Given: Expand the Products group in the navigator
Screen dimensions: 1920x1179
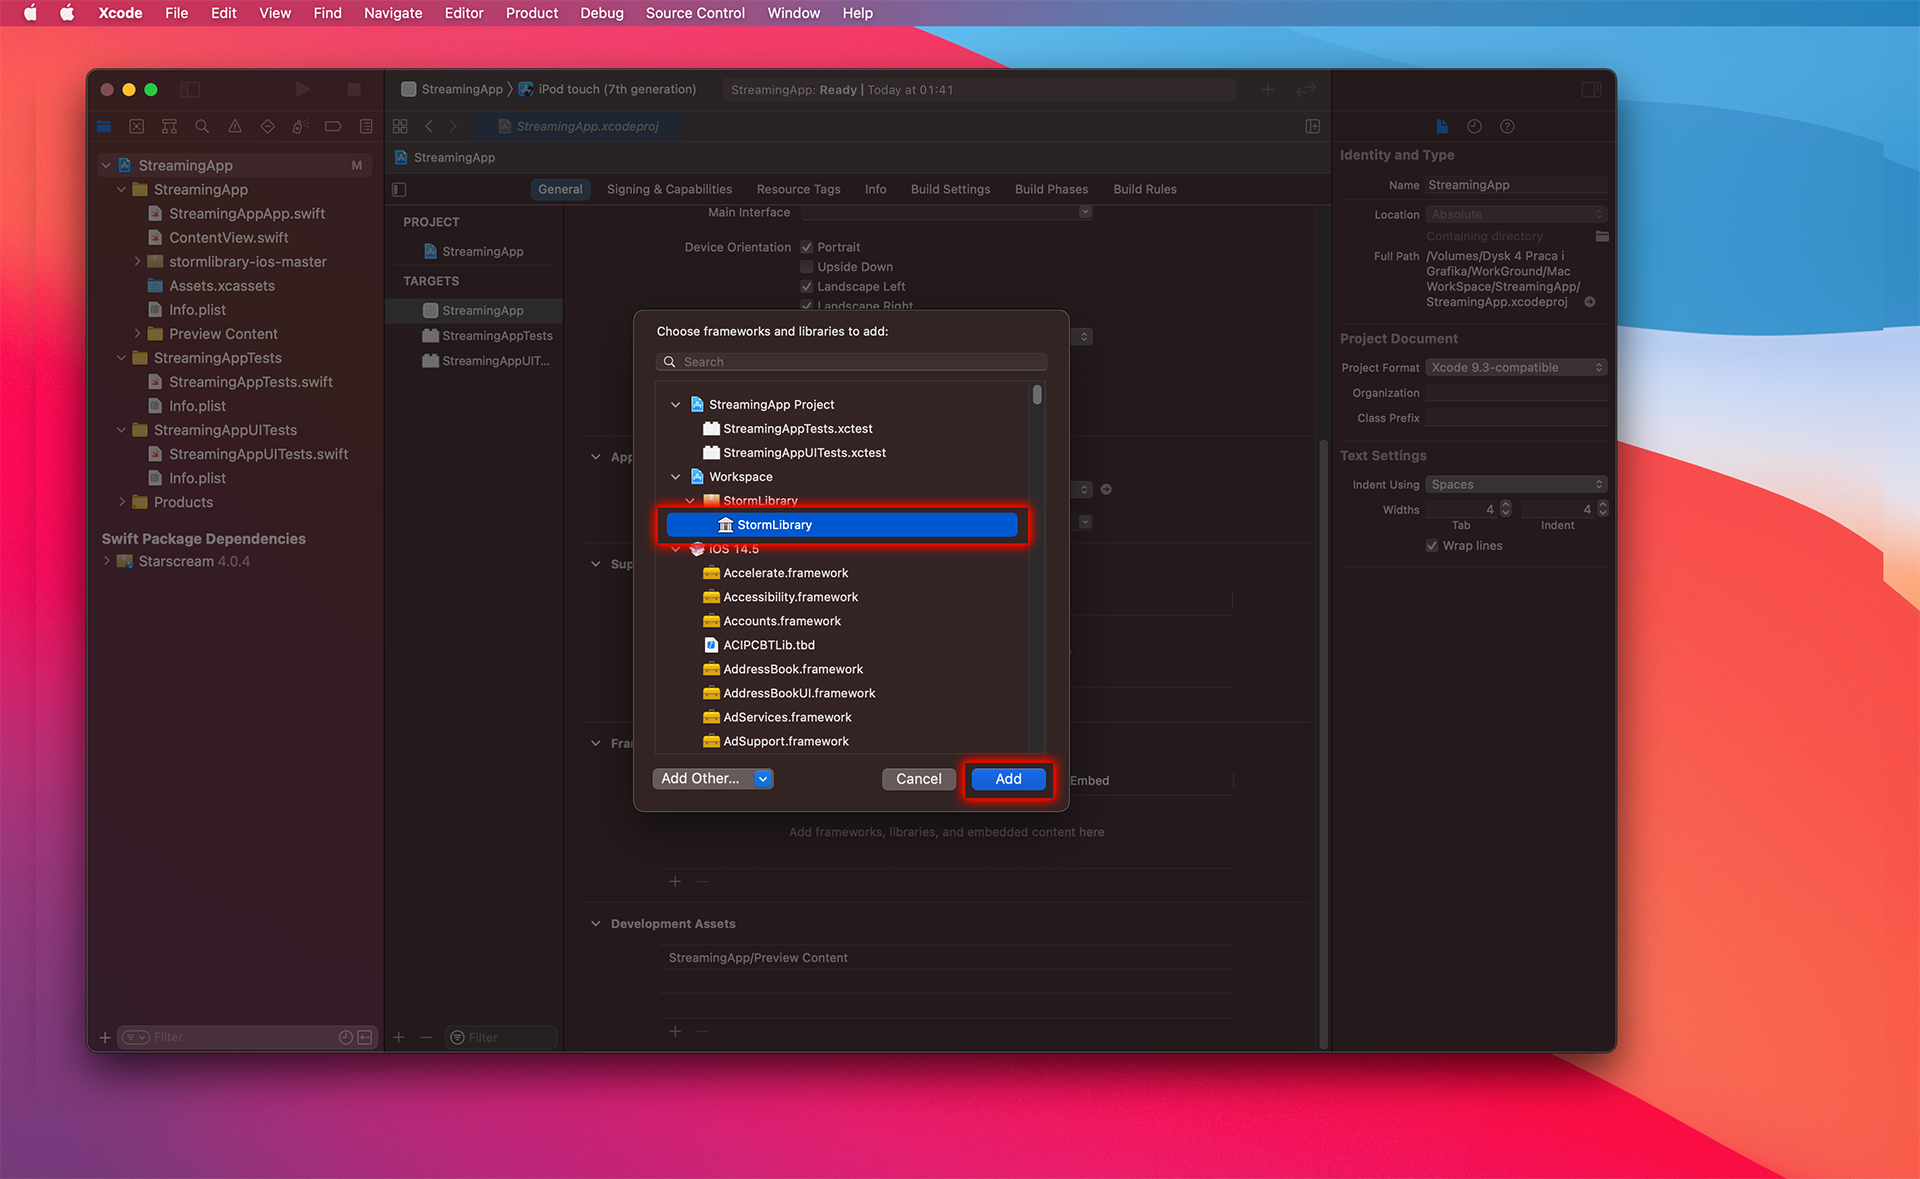Looking at the screenshot, I should click(x=122, y=502).
